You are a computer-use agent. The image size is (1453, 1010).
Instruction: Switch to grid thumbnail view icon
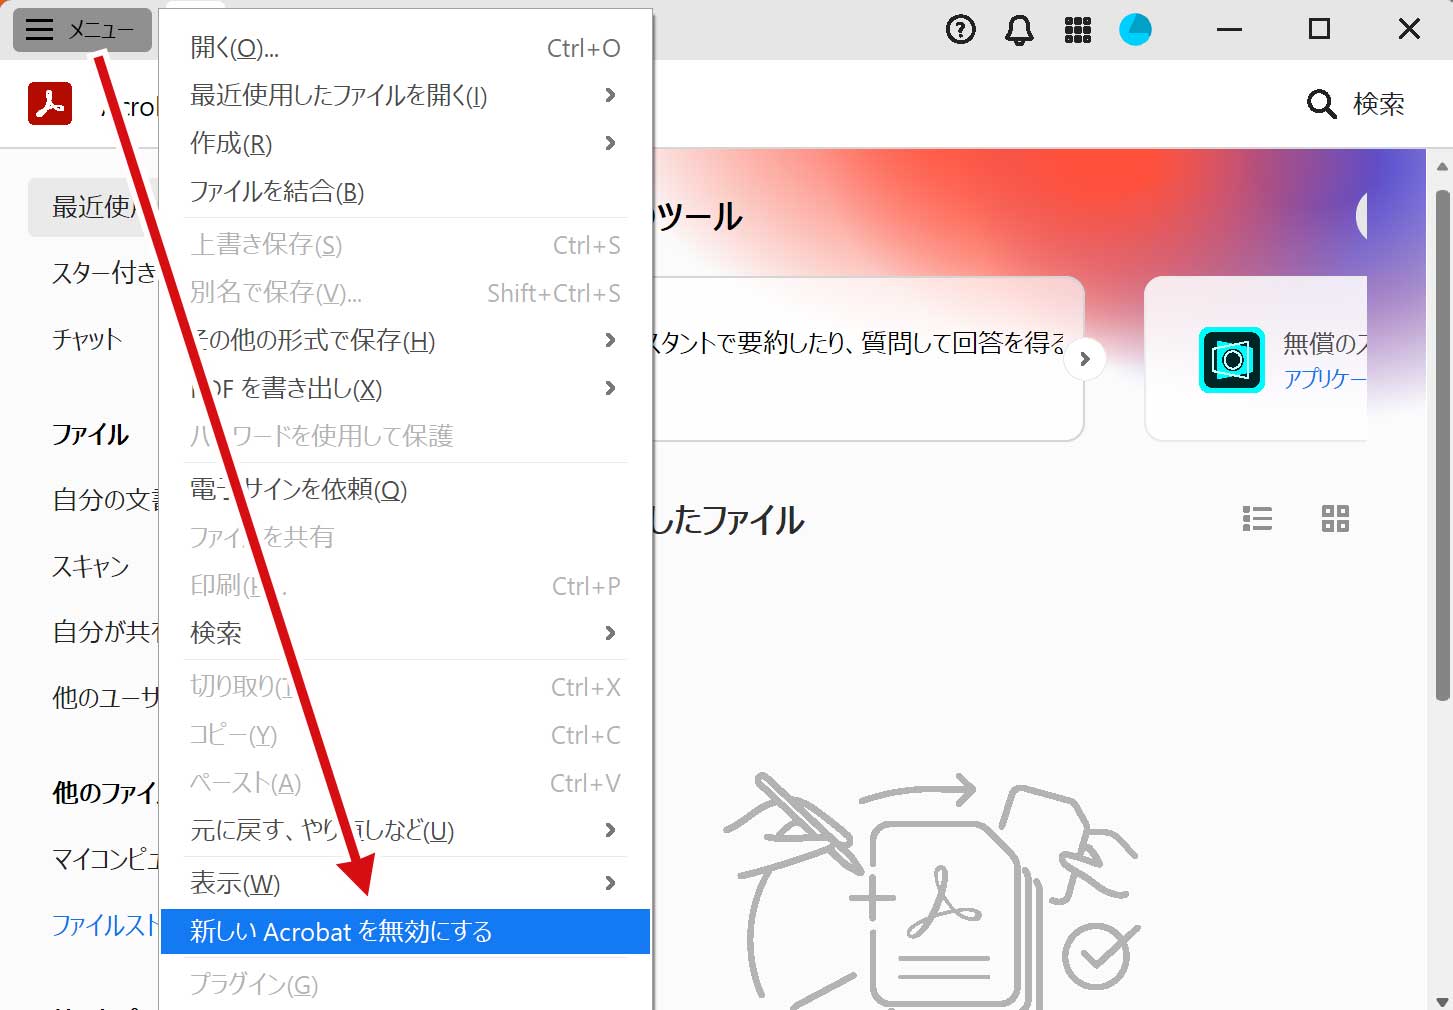pos(1335,518)
